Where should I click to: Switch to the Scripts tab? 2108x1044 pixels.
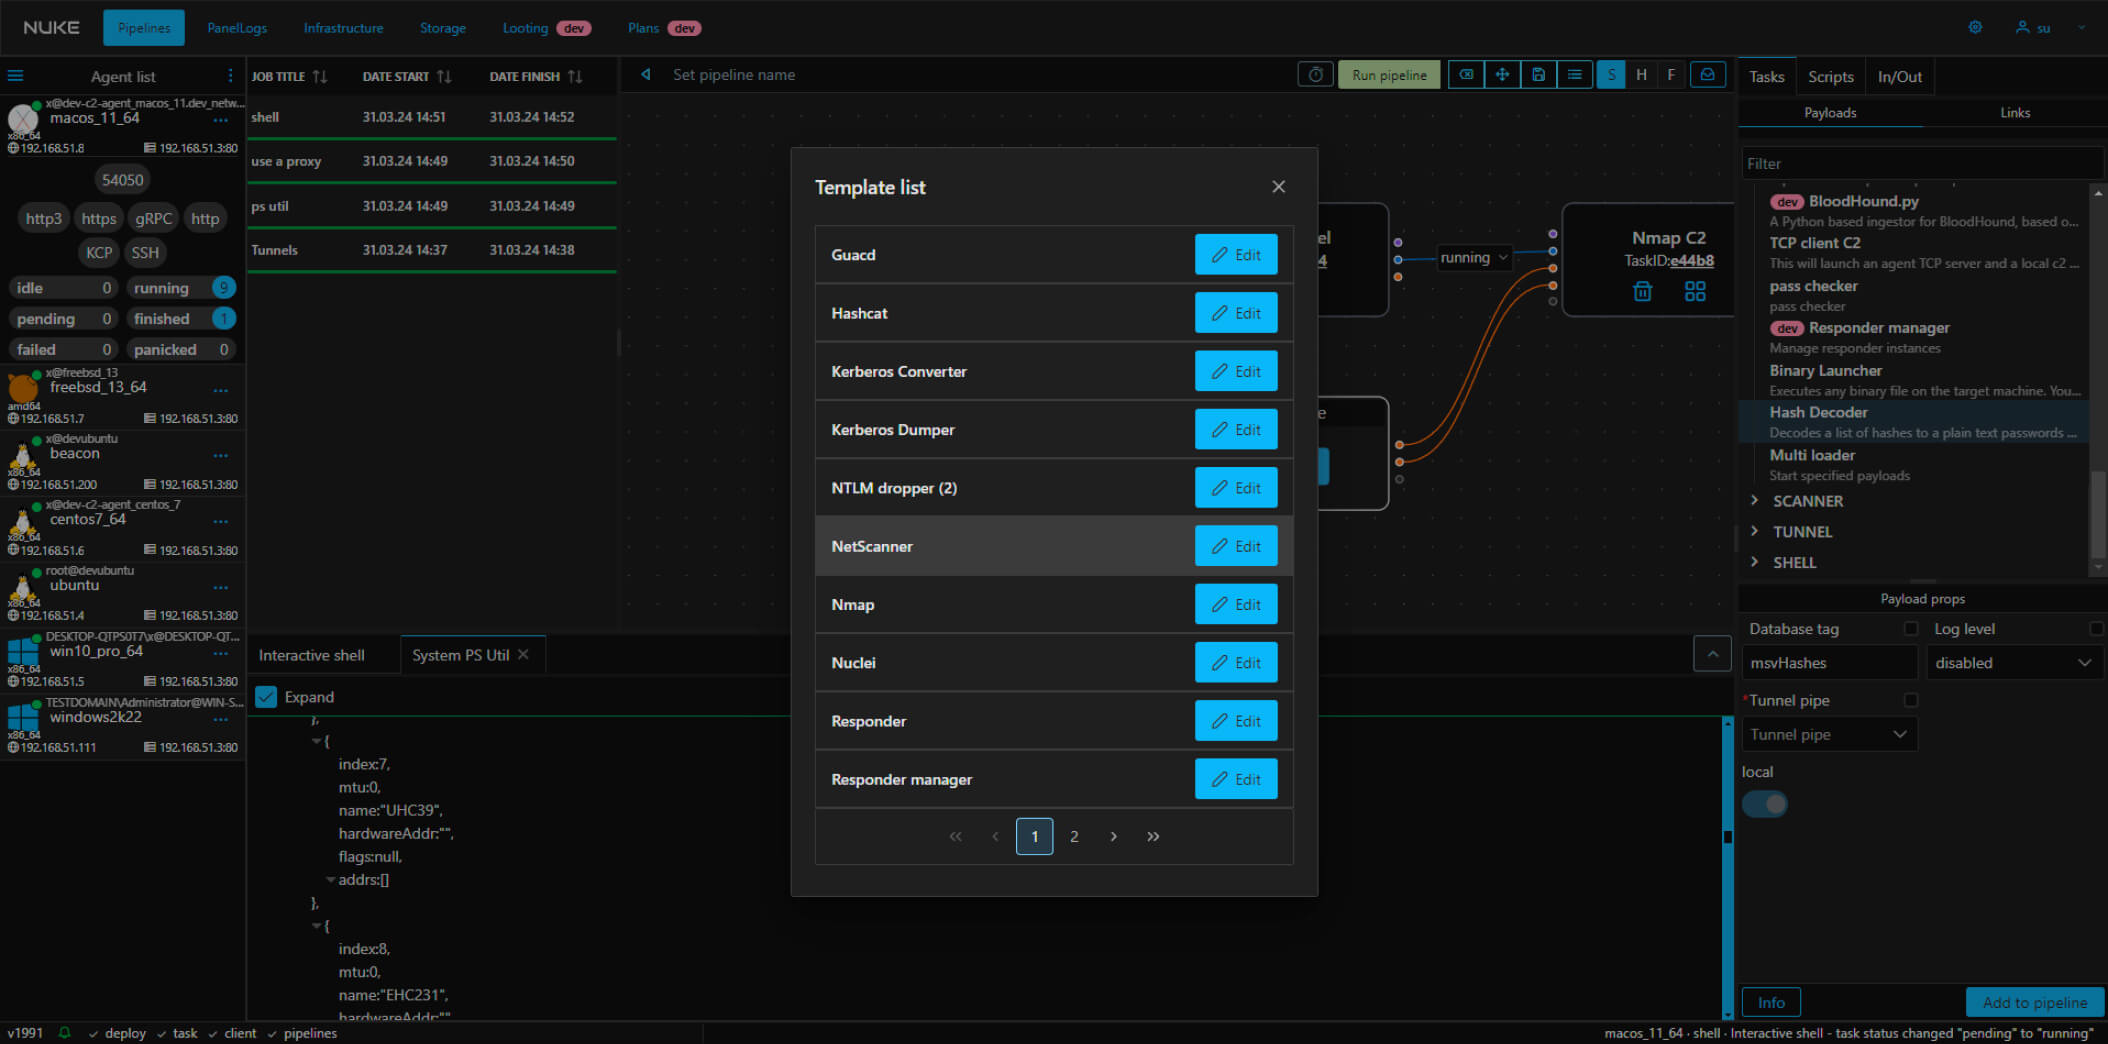tap(1831, 77)
